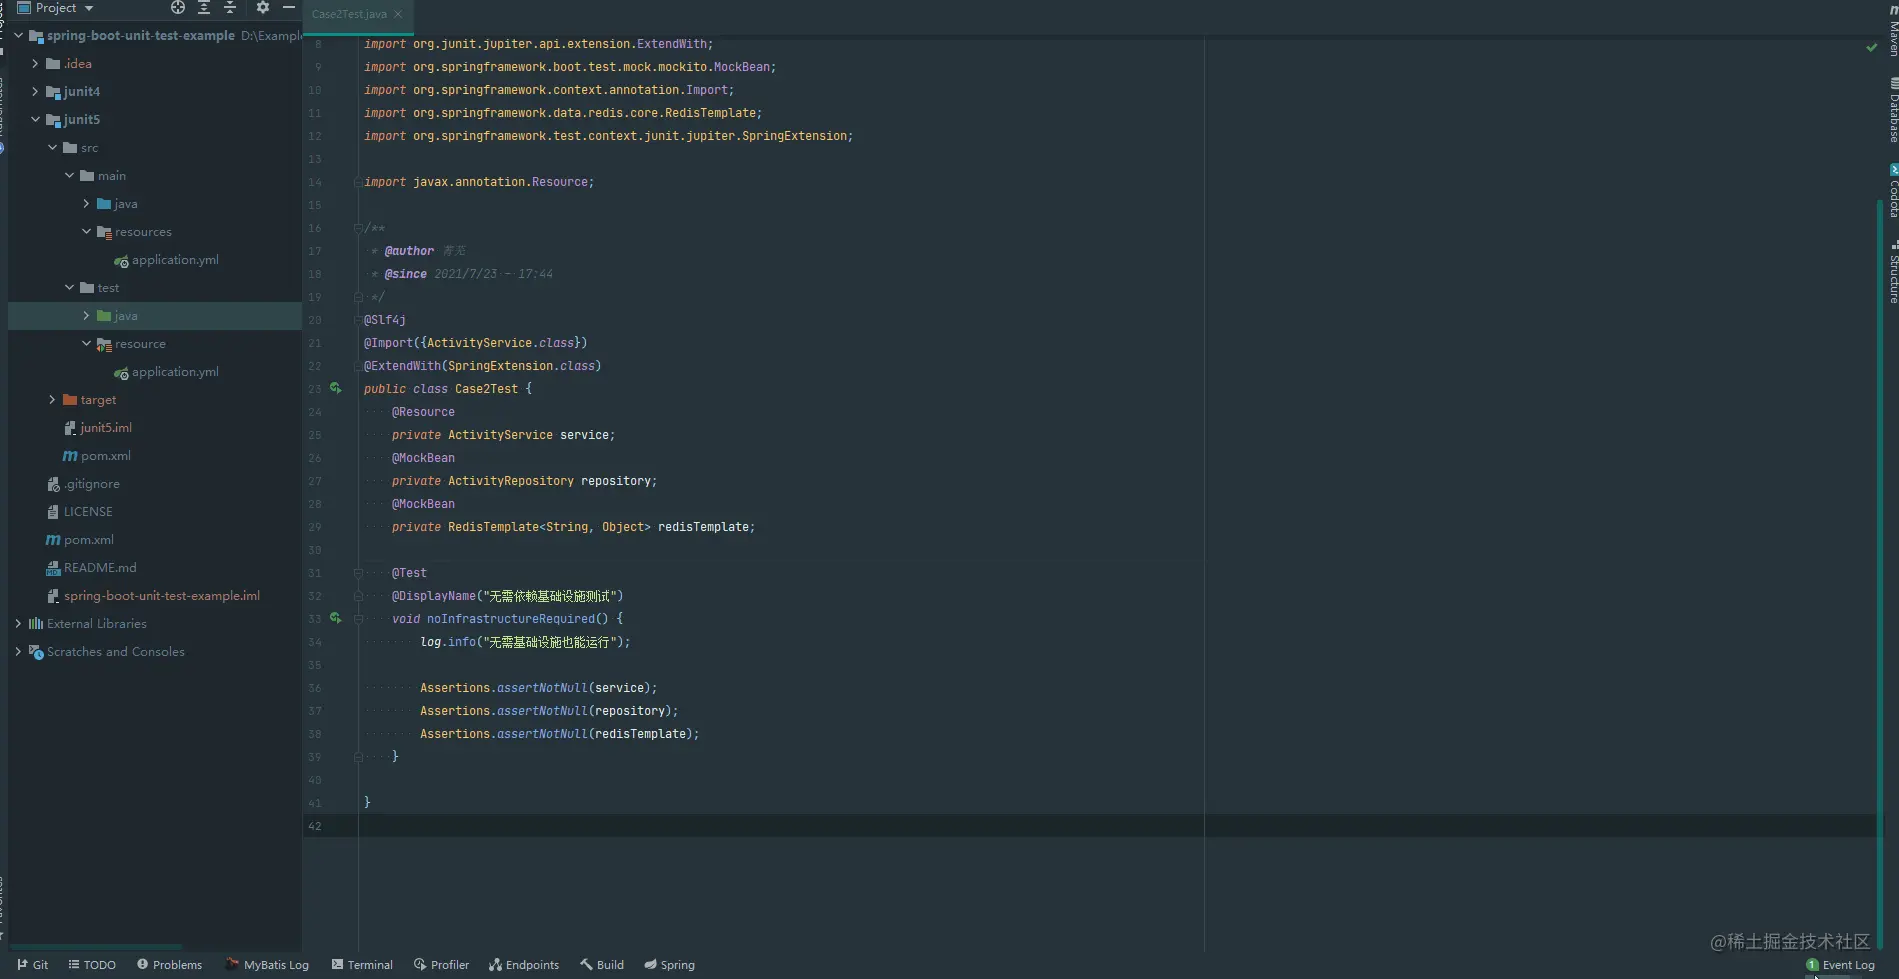Open the Endpoints tool window
Viewport: 1899px width, 979px height.
[x=524, y=965]
